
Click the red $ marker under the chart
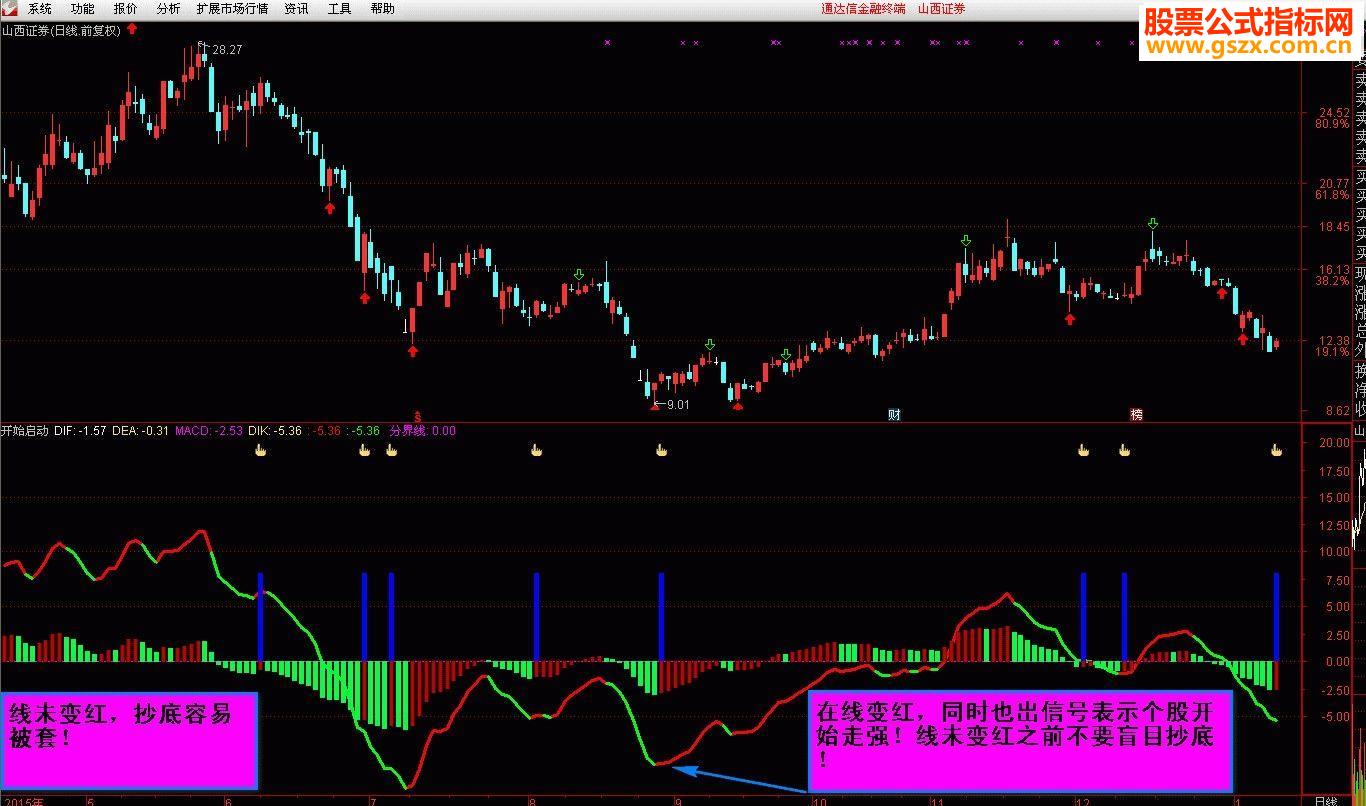(418, 414)
